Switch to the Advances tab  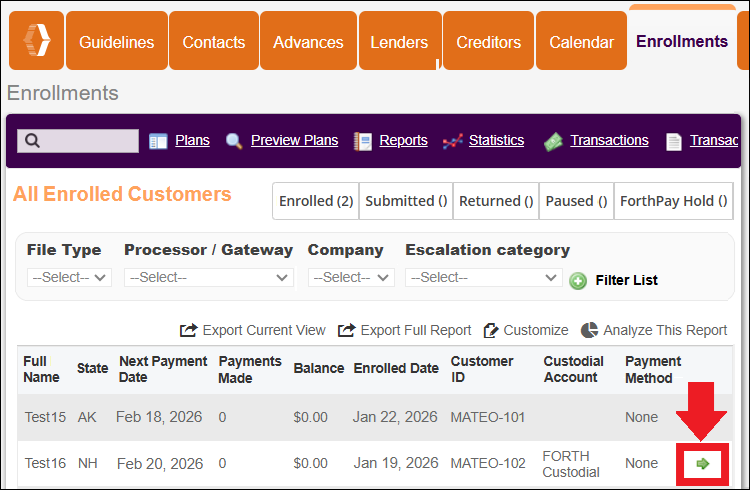click(x=308, y=42)
